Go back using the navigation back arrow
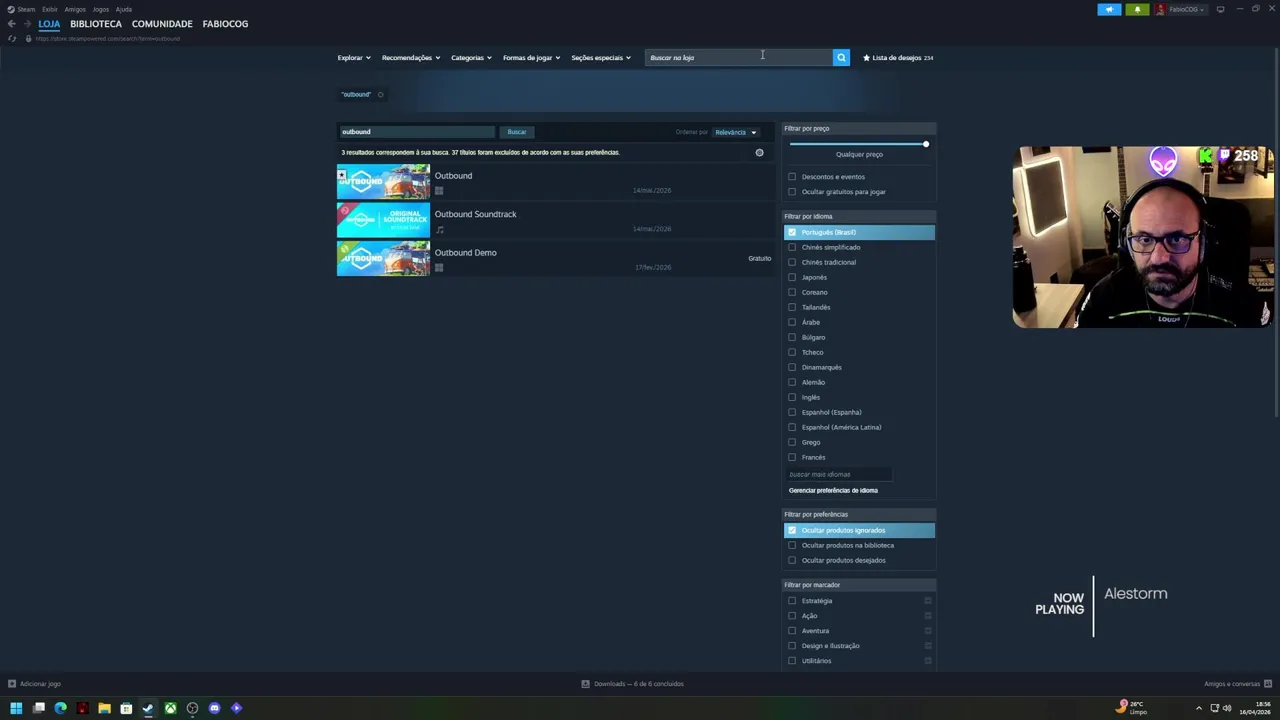The height and width of the screenshot is (720, 1280). [11, 23]
